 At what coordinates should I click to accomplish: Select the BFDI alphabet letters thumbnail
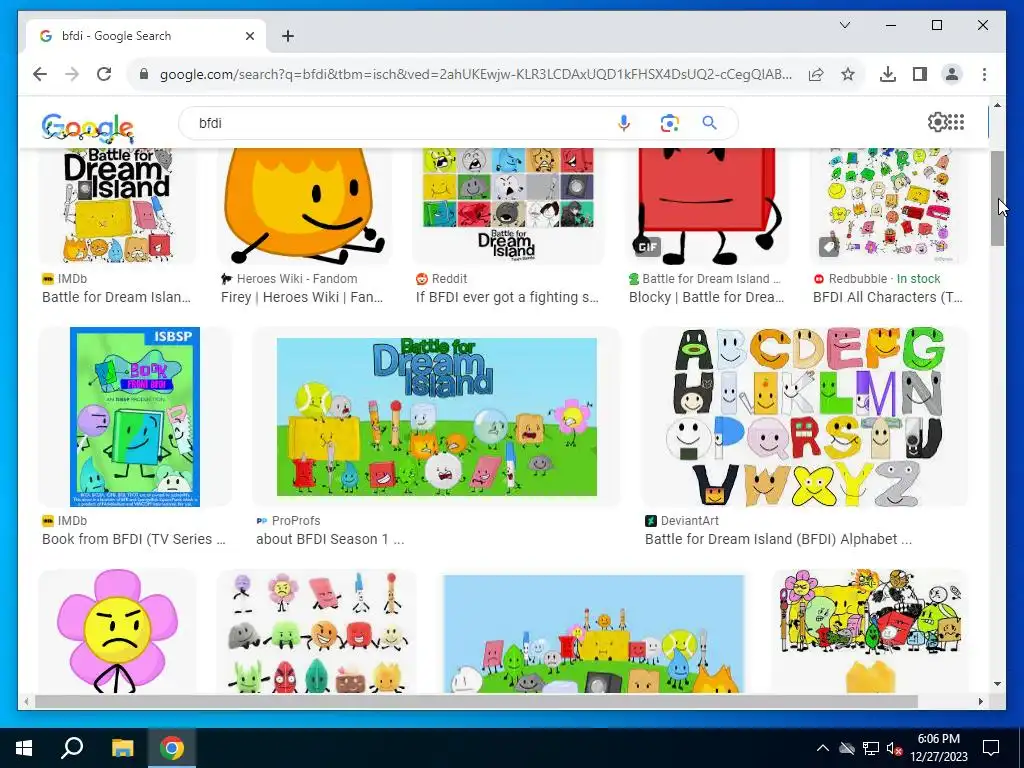(805, 417)
